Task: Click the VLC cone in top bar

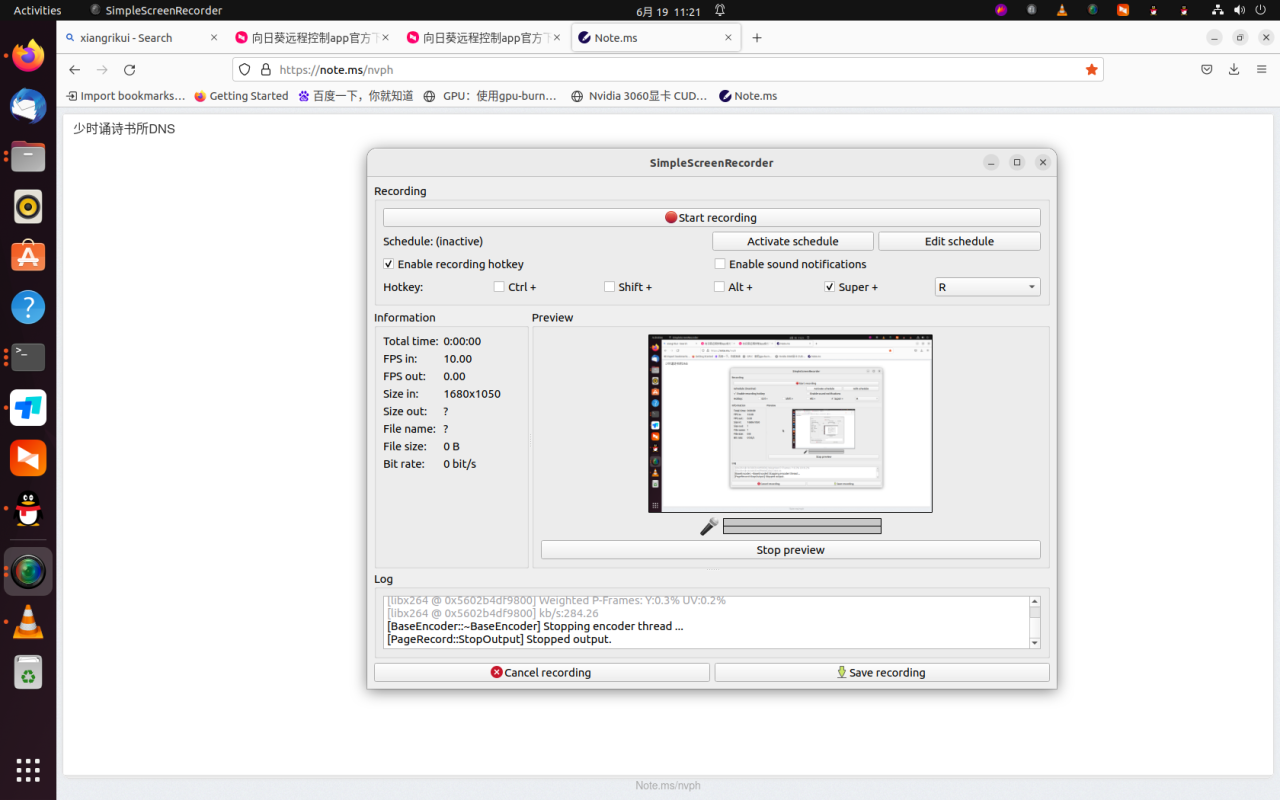Action: [x=1062, y=10]
